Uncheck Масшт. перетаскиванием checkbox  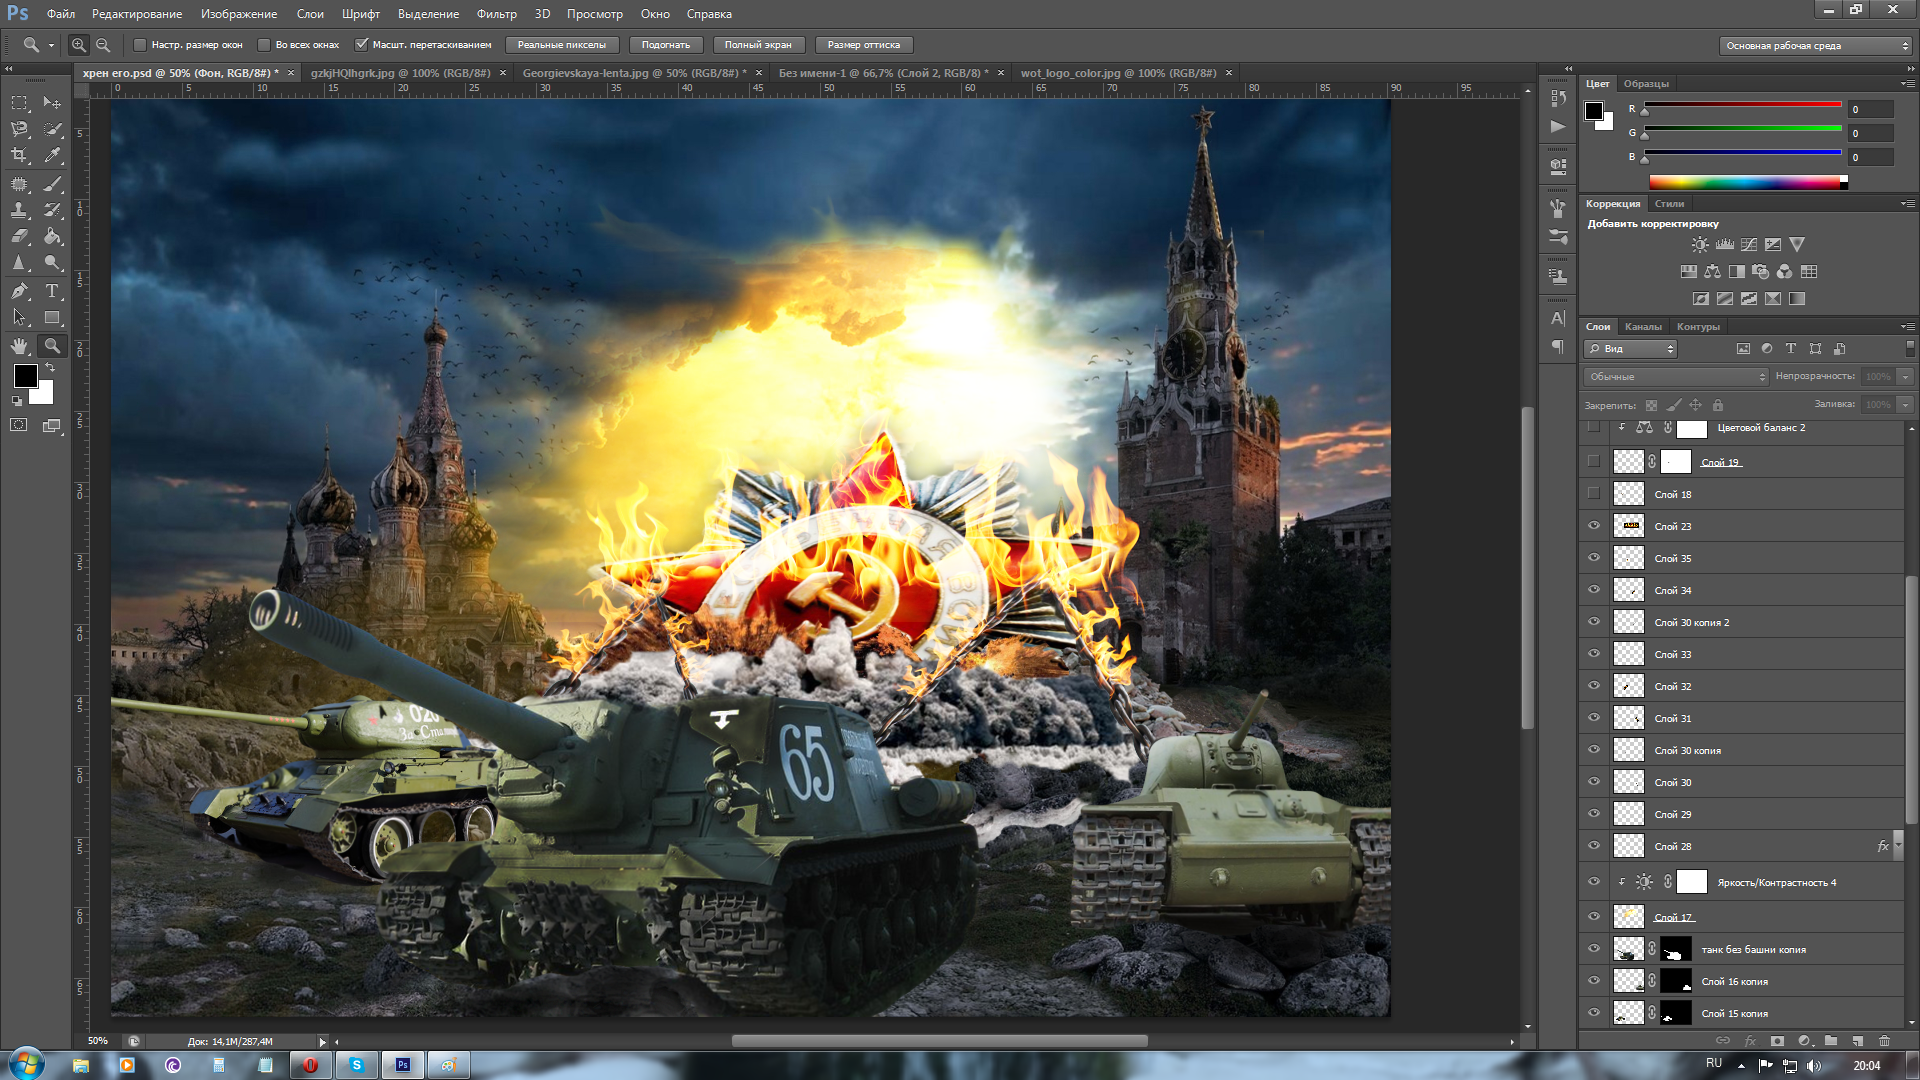click(362, 45)
